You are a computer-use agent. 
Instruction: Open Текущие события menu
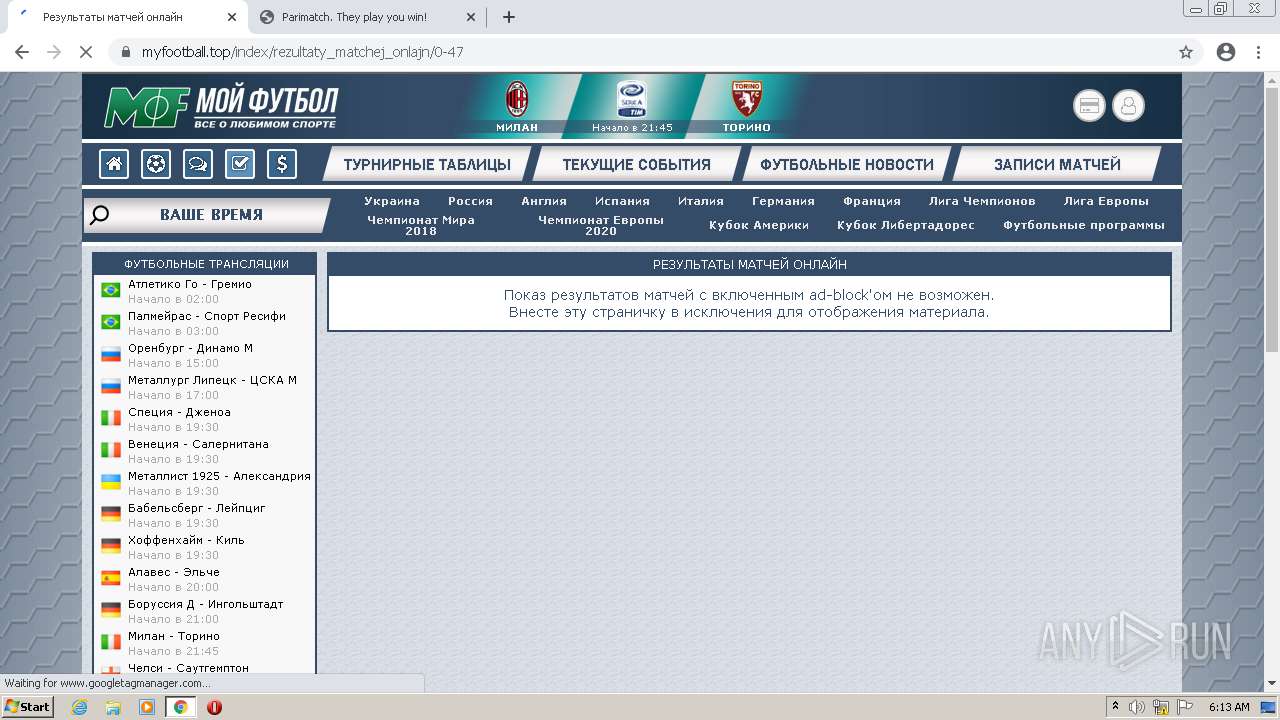pos(636,164)
